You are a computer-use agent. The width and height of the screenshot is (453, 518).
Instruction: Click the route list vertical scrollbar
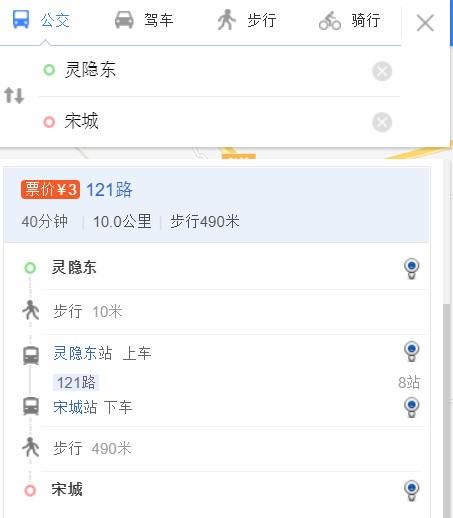[x=446, y=410]
